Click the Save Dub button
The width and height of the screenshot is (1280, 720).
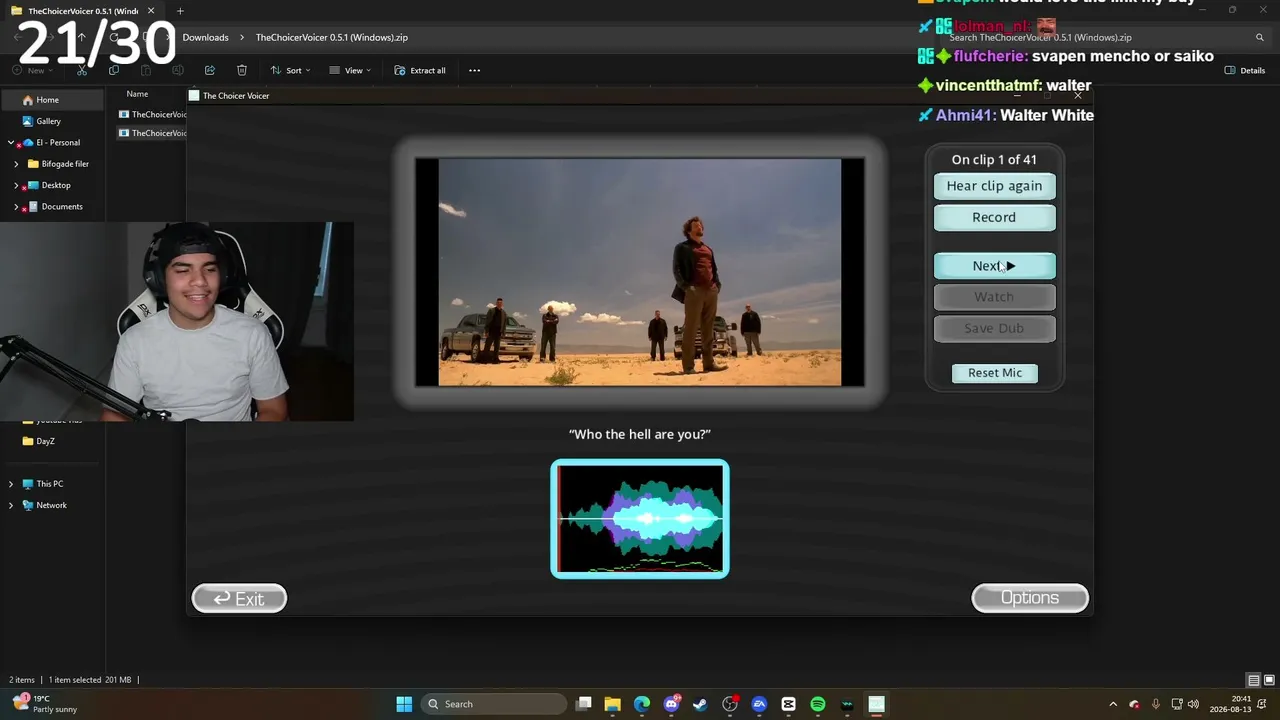(994, 328)
